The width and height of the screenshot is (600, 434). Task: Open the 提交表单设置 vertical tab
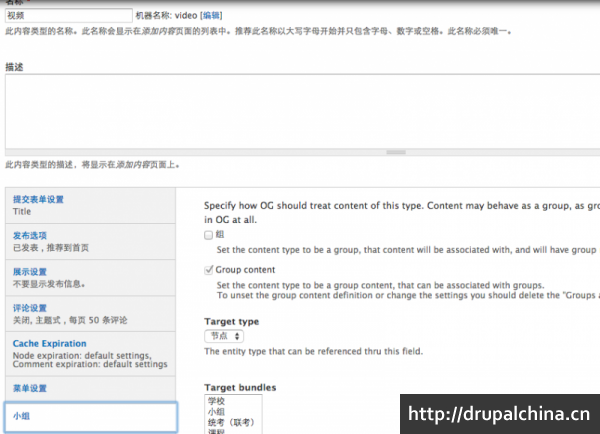pyautogui.click(x=91, y=206)
